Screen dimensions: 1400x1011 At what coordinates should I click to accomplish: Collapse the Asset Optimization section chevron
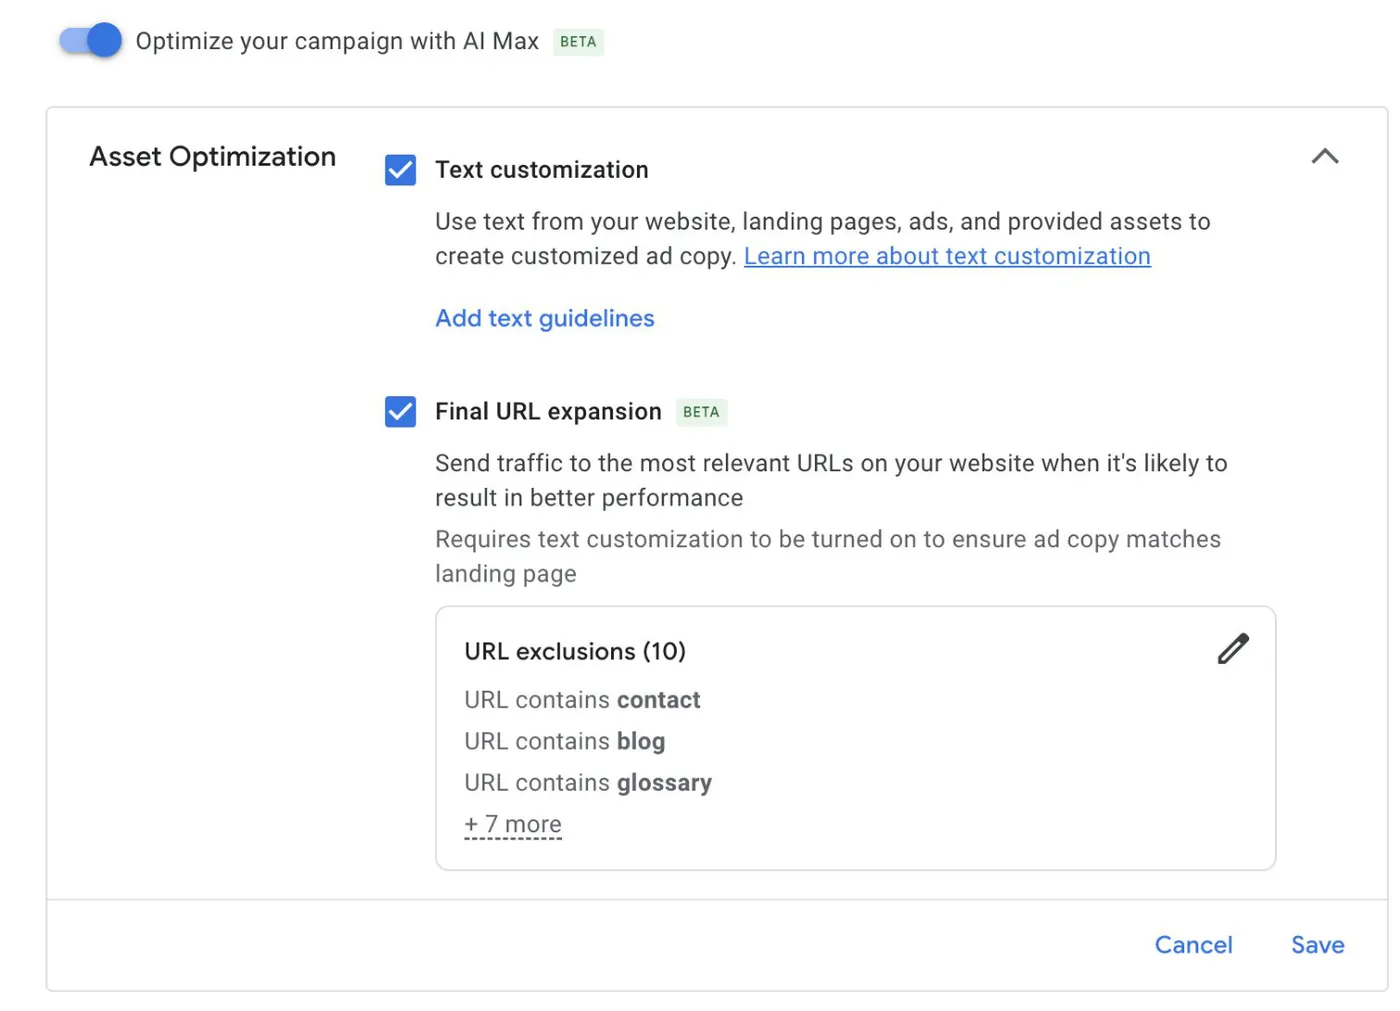(x=1325, y=156)
